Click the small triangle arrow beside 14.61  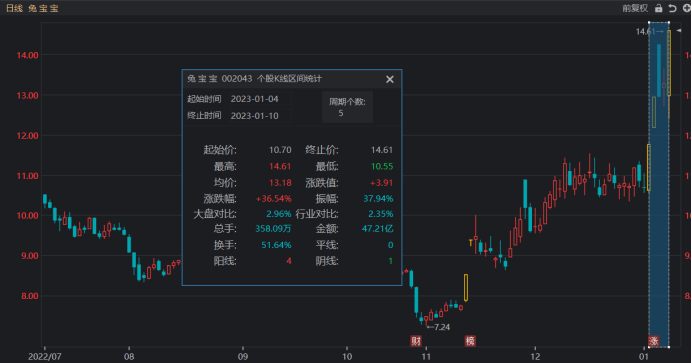click(679, 30)
